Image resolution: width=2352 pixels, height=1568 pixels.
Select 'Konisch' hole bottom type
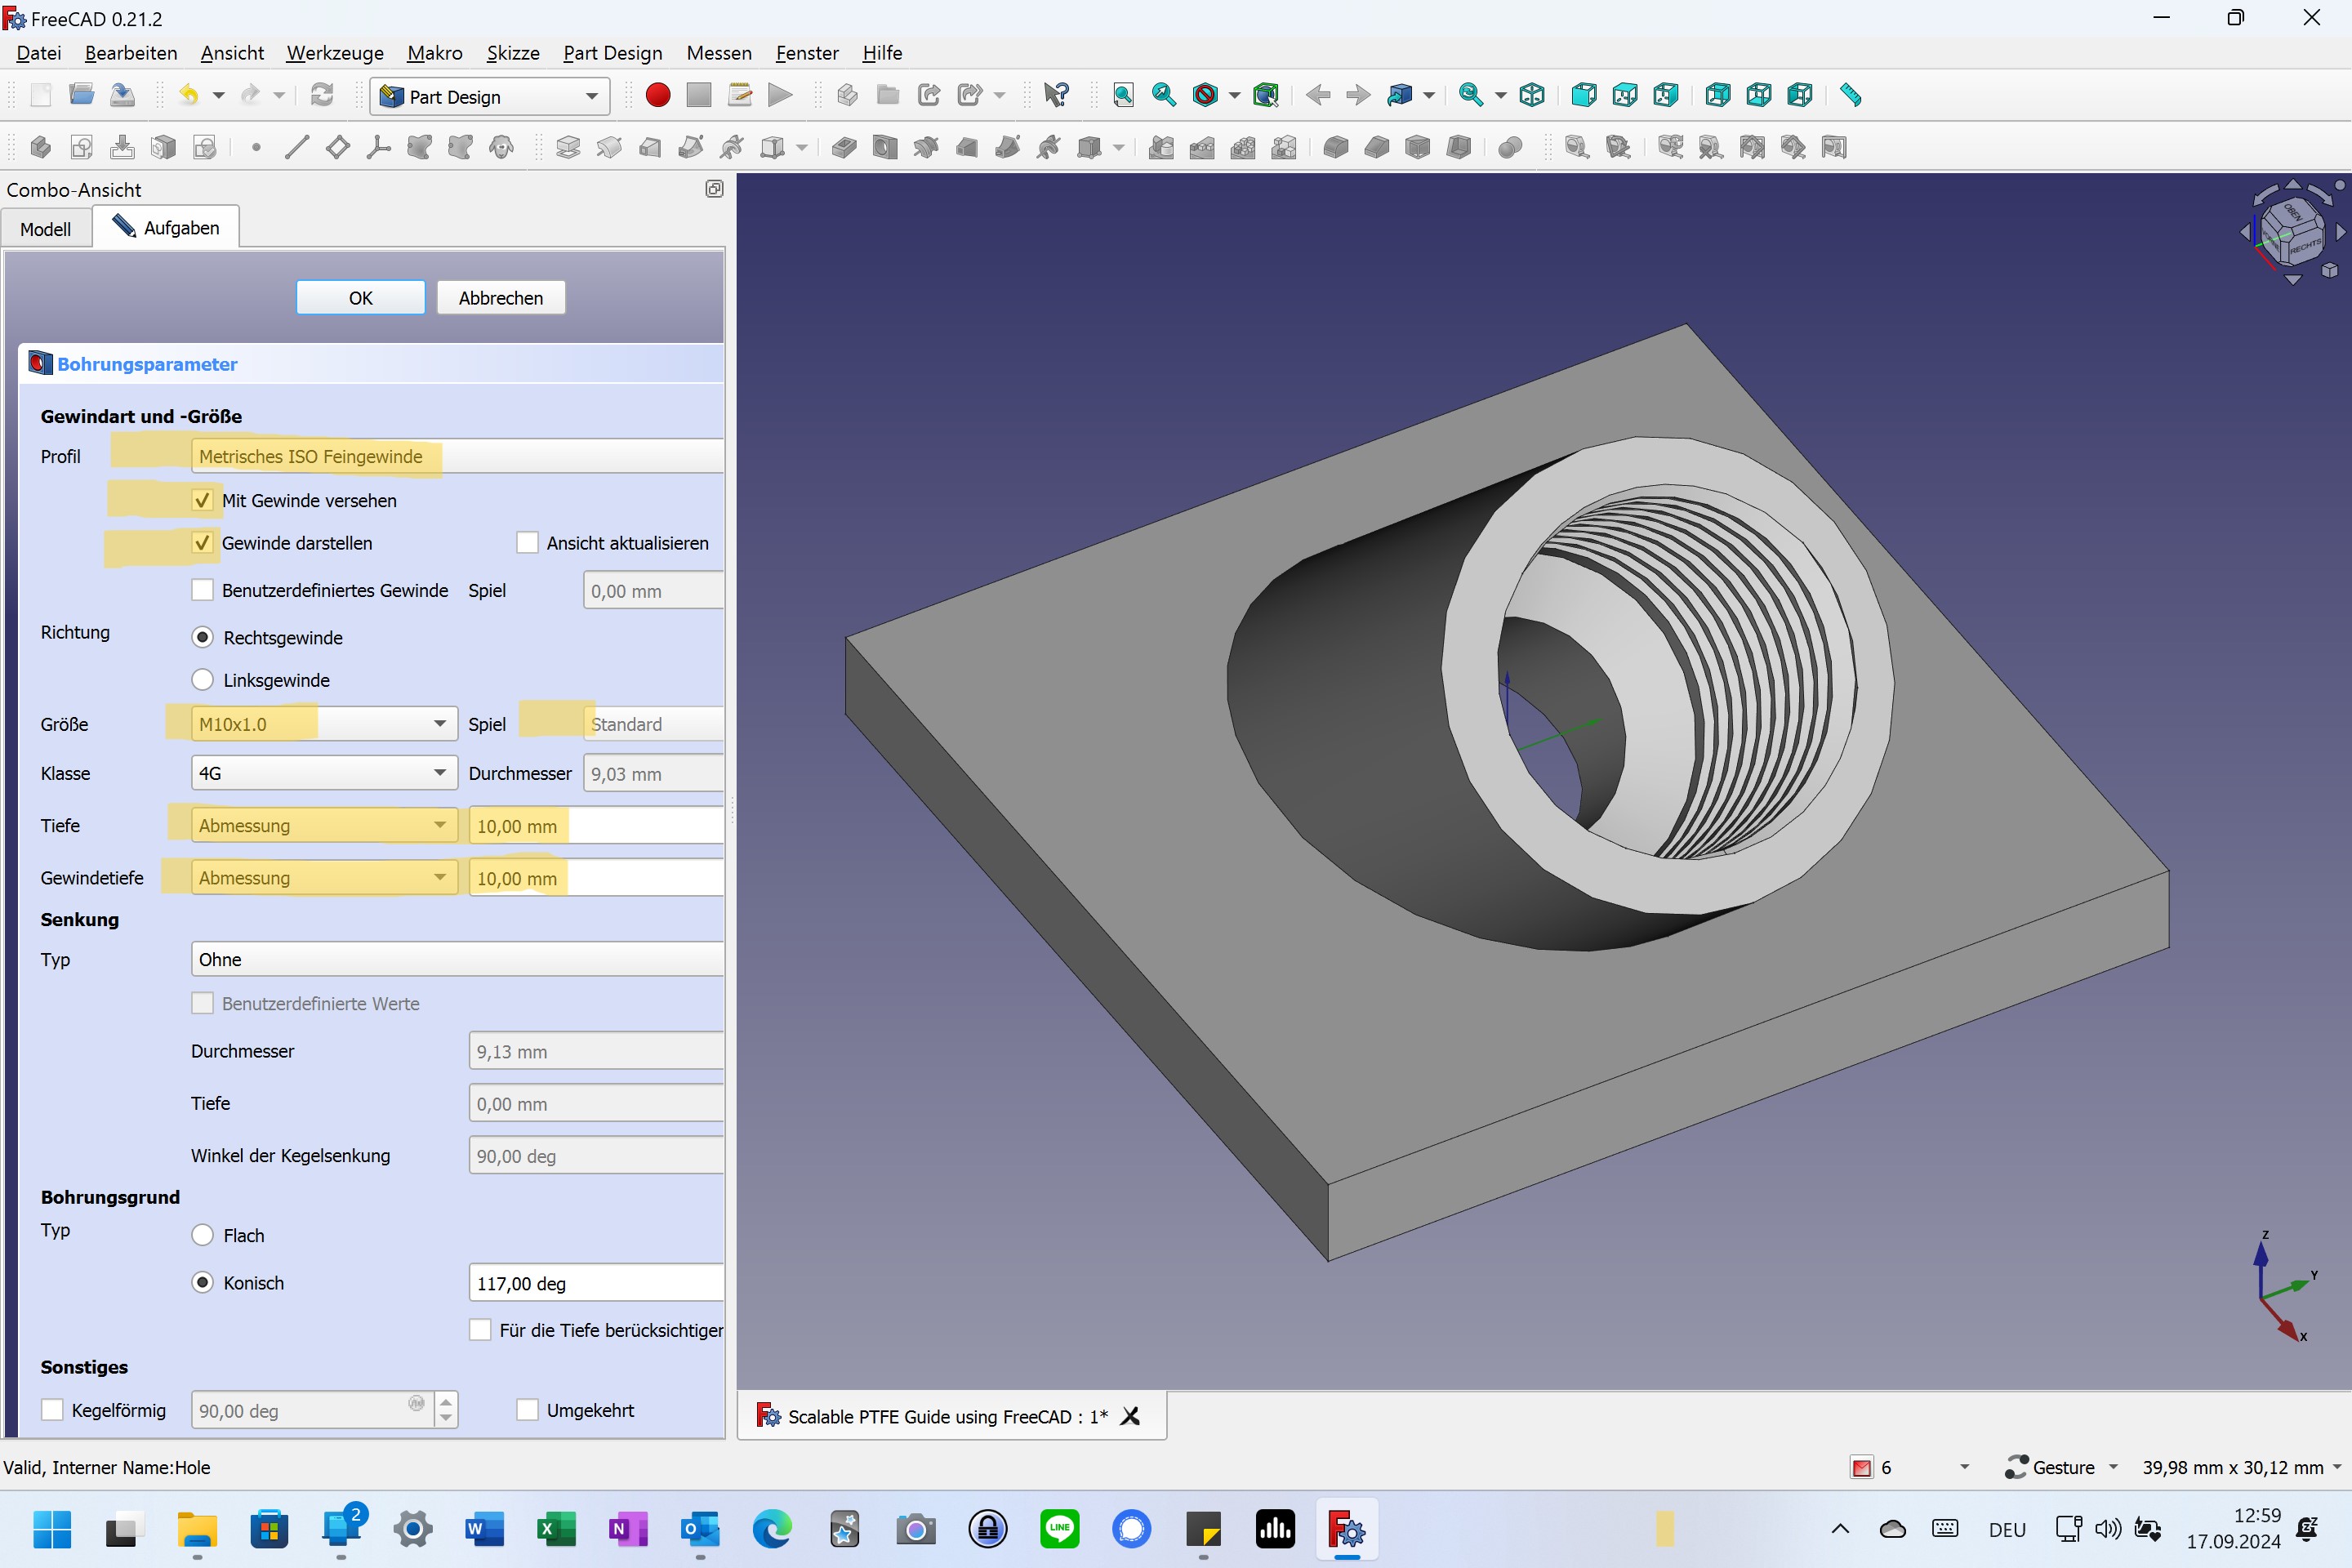point(202,1283)
